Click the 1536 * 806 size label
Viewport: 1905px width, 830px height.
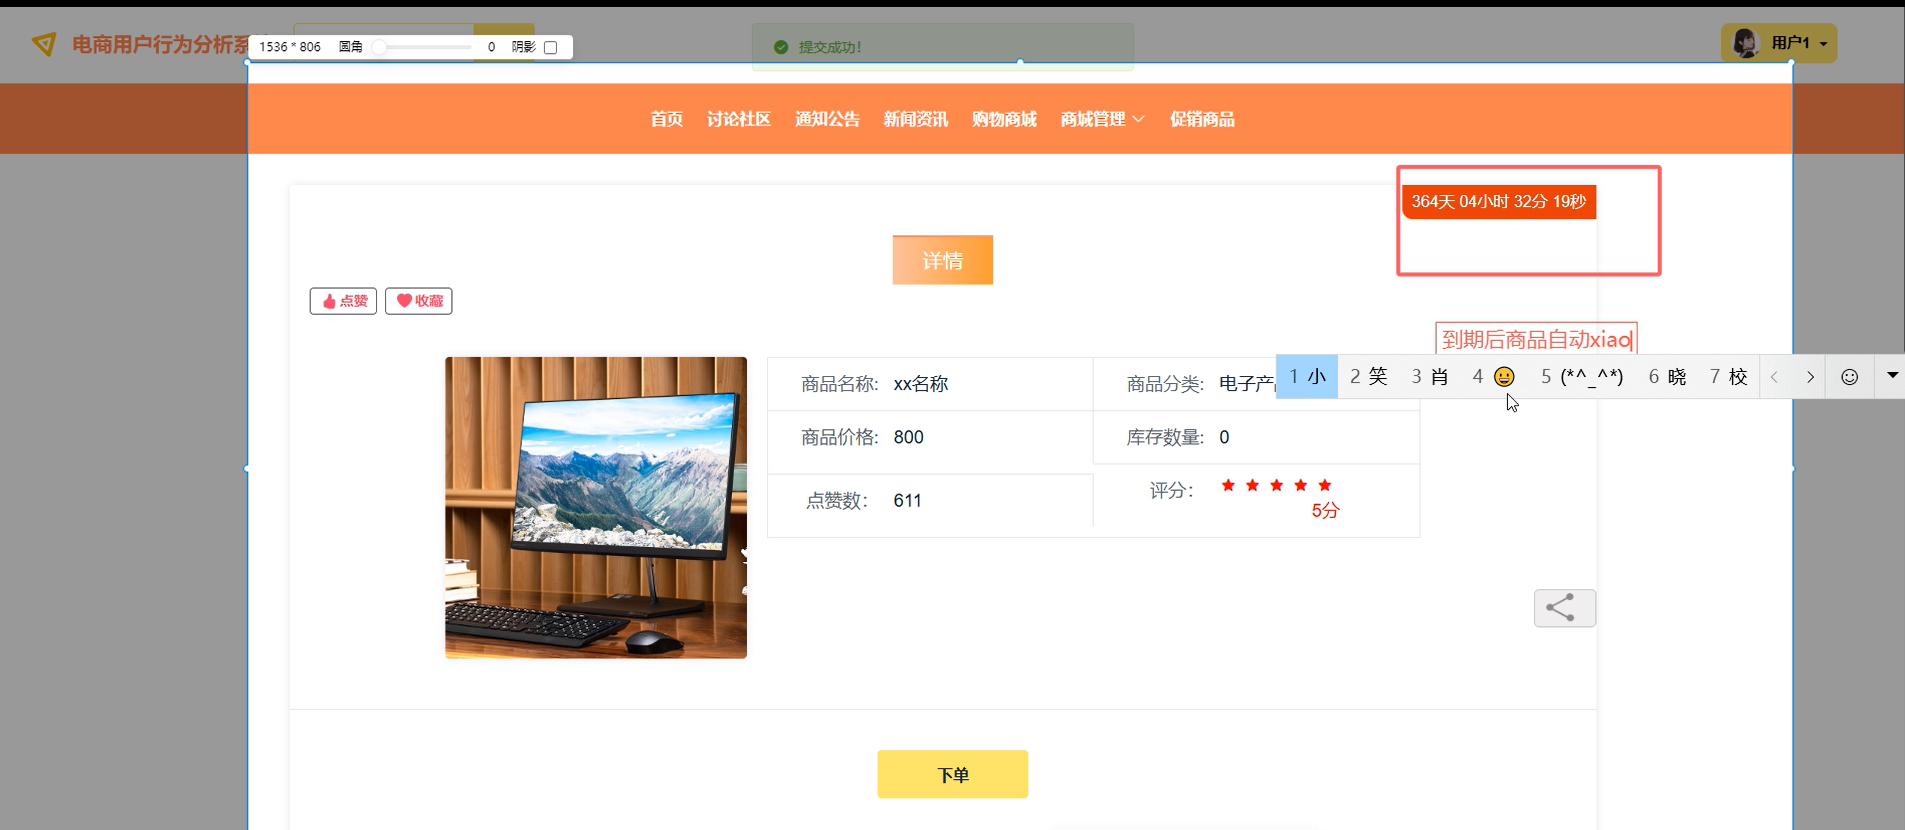tap(290, 47)
